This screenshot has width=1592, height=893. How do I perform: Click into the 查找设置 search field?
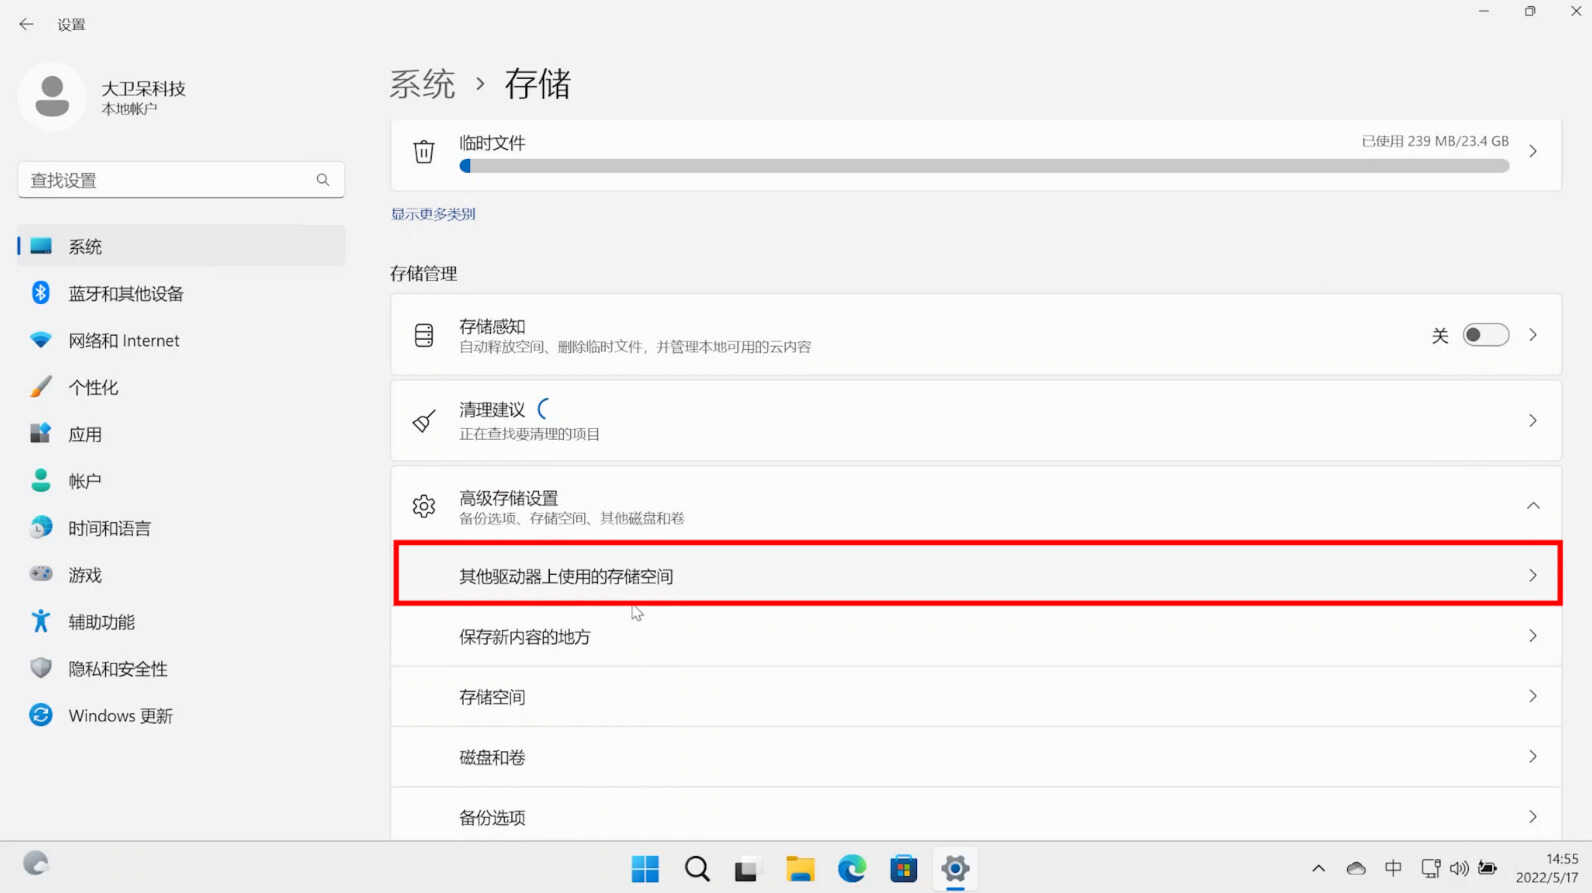coord(165,180)
